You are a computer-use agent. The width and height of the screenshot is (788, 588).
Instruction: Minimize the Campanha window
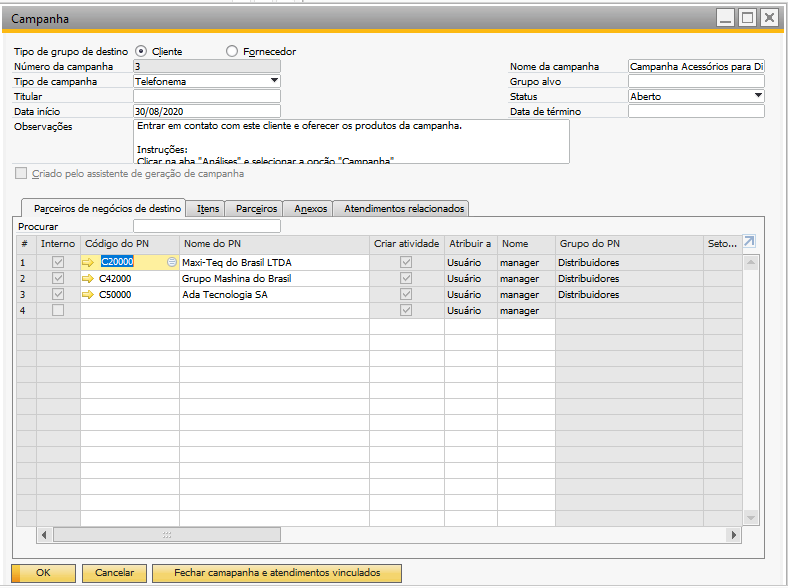(725, 18)
